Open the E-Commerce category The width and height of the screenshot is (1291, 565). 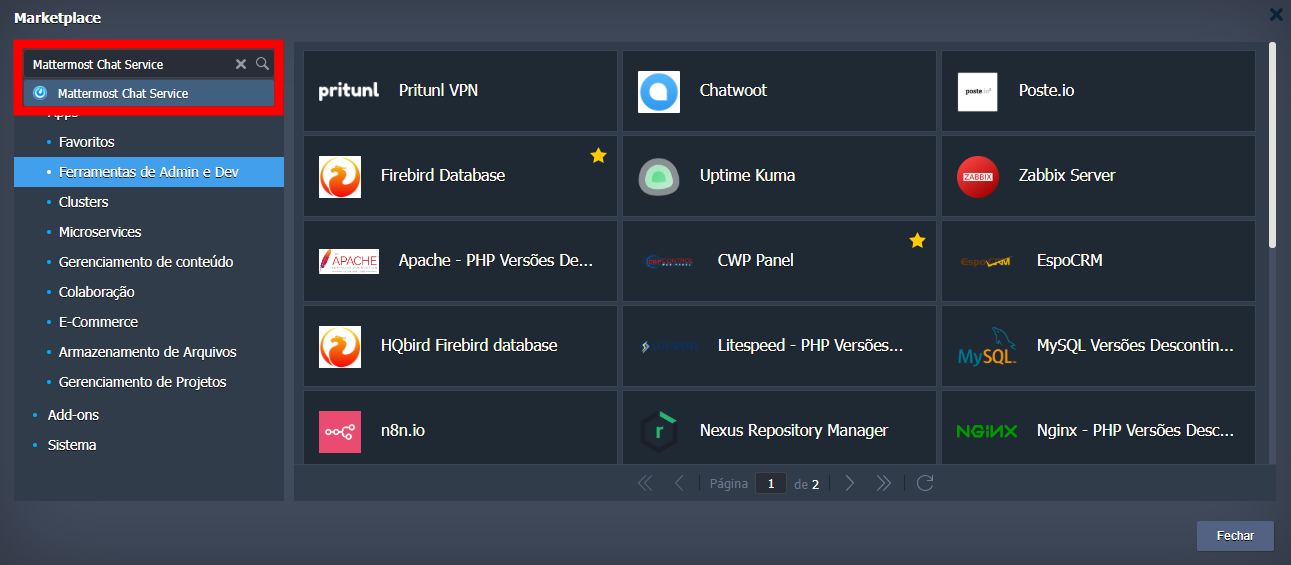(x=99, y=322)
